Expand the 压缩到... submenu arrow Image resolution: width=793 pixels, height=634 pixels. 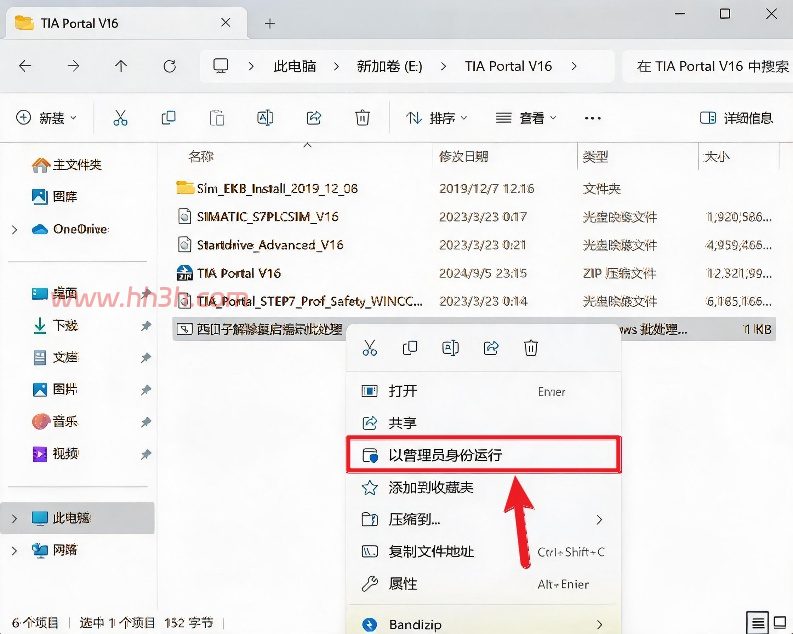tap(599, 520)
